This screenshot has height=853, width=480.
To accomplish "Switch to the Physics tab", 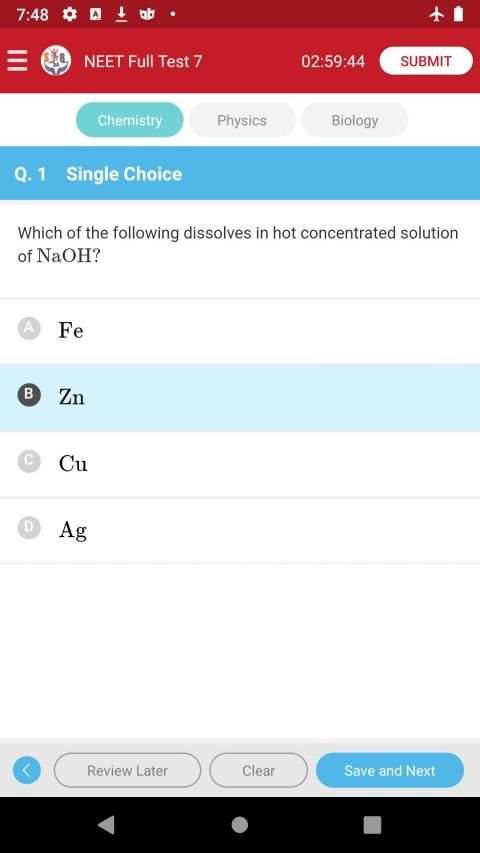I will point(242,120).
